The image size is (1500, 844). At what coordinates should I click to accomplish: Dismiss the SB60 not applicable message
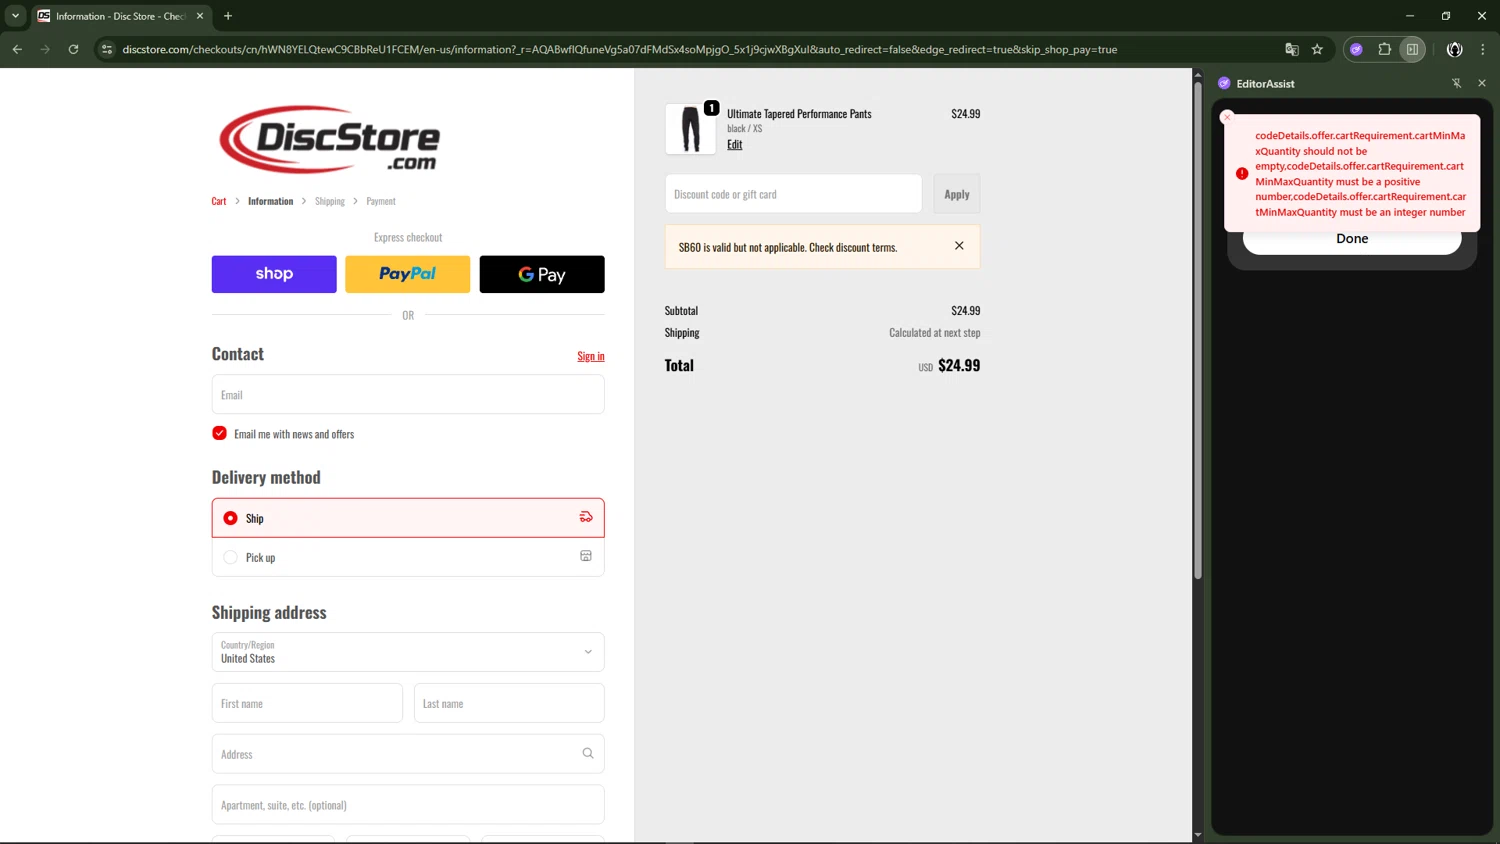tap(959, 246)
